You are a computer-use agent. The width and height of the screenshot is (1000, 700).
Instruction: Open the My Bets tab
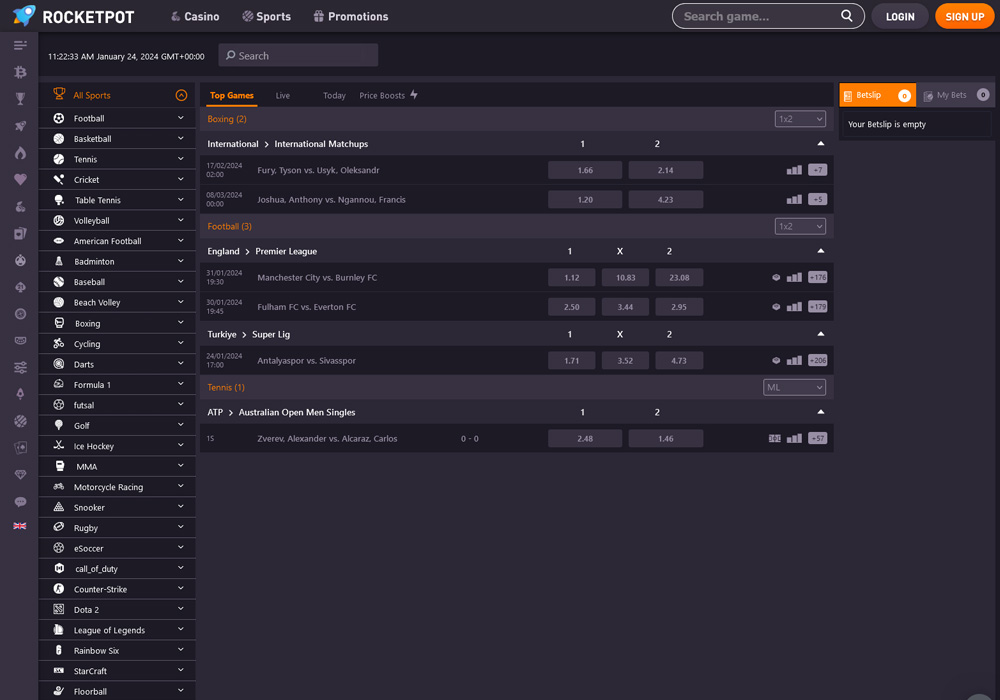(x=955, y=95)
